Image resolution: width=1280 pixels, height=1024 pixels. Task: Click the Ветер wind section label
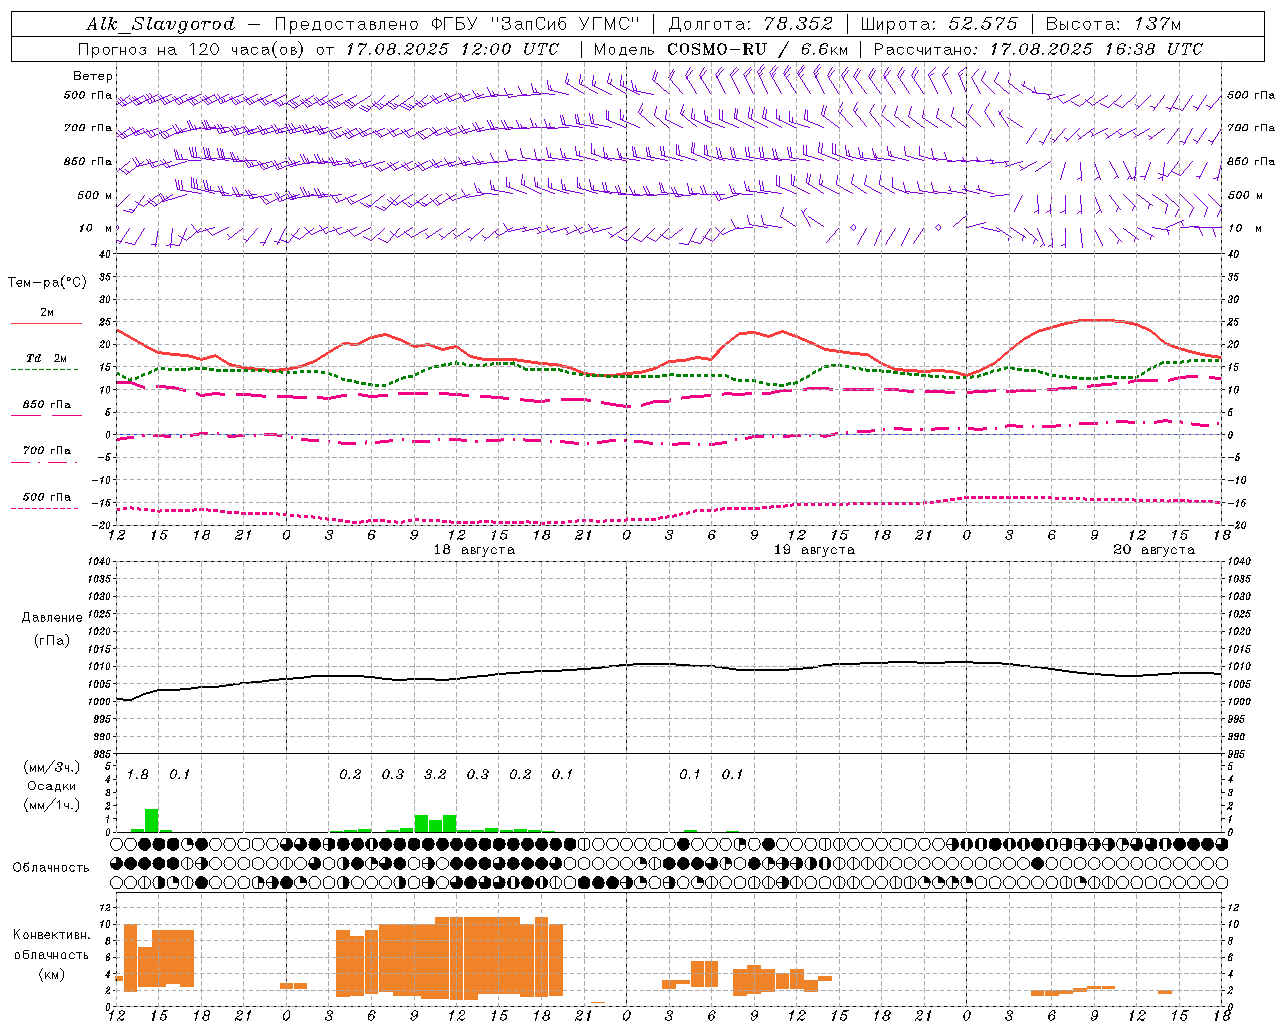tap(92, 76)
